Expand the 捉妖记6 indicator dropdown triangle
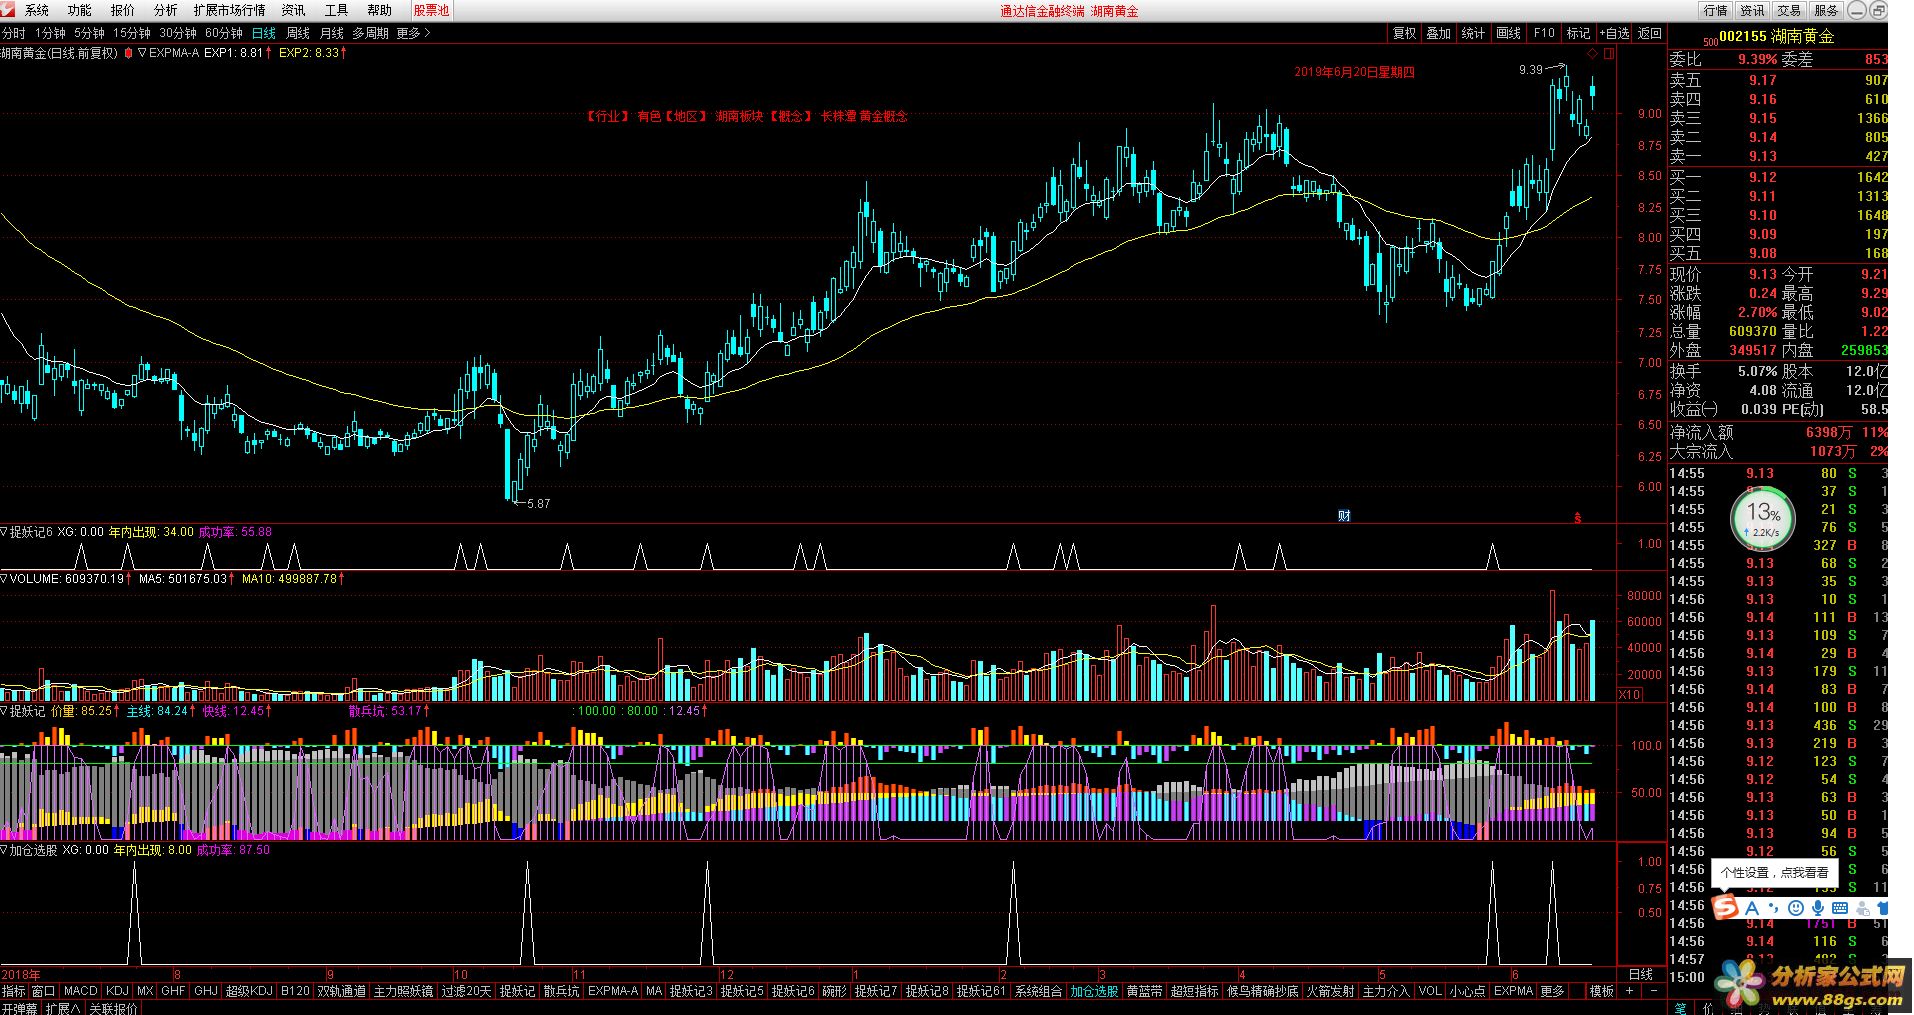Screen dimensions: 1914x1015 tap(4, 532)
